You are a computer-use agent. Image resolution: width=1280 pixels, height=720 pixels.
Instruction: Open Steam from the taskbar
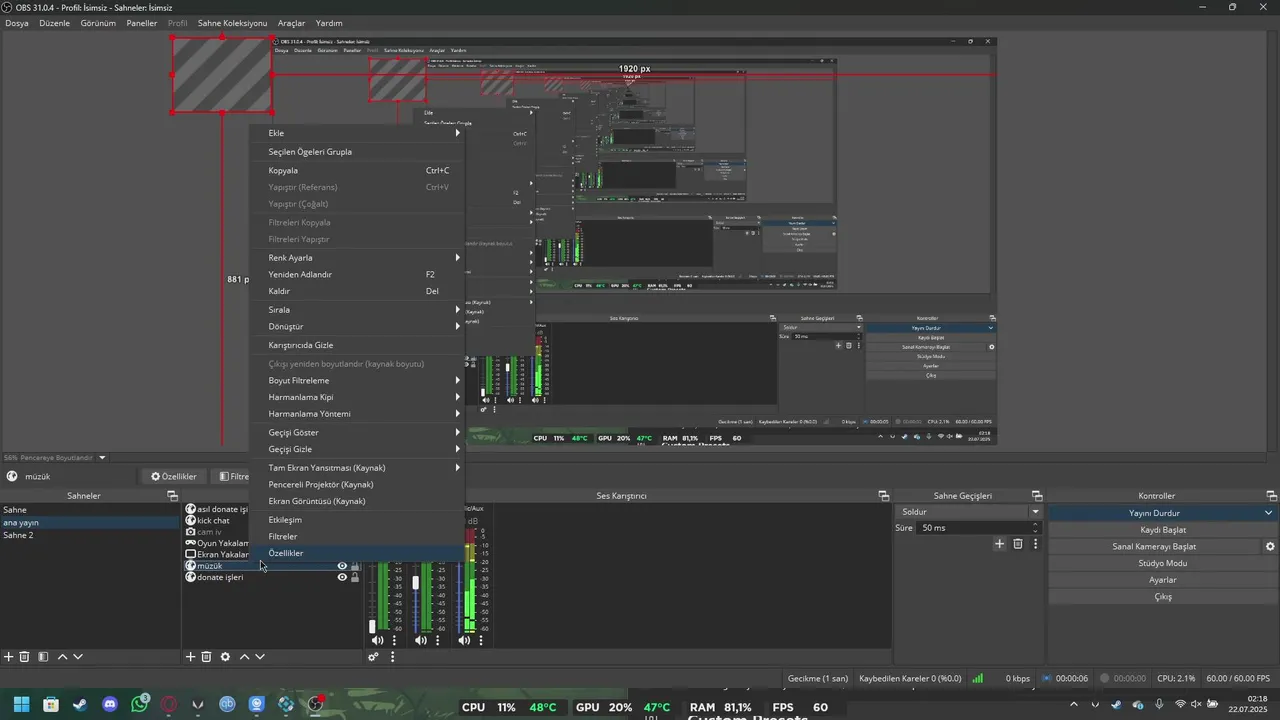click(80, 705)
